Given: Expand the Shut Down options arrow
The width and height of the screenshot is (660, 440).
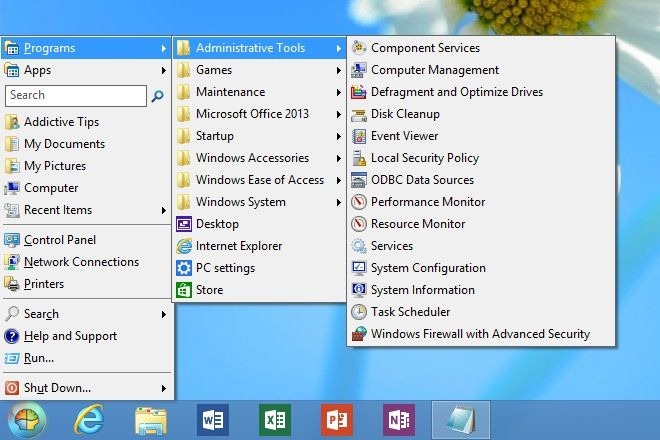Looking at the screenshot, I should [164, 388].
